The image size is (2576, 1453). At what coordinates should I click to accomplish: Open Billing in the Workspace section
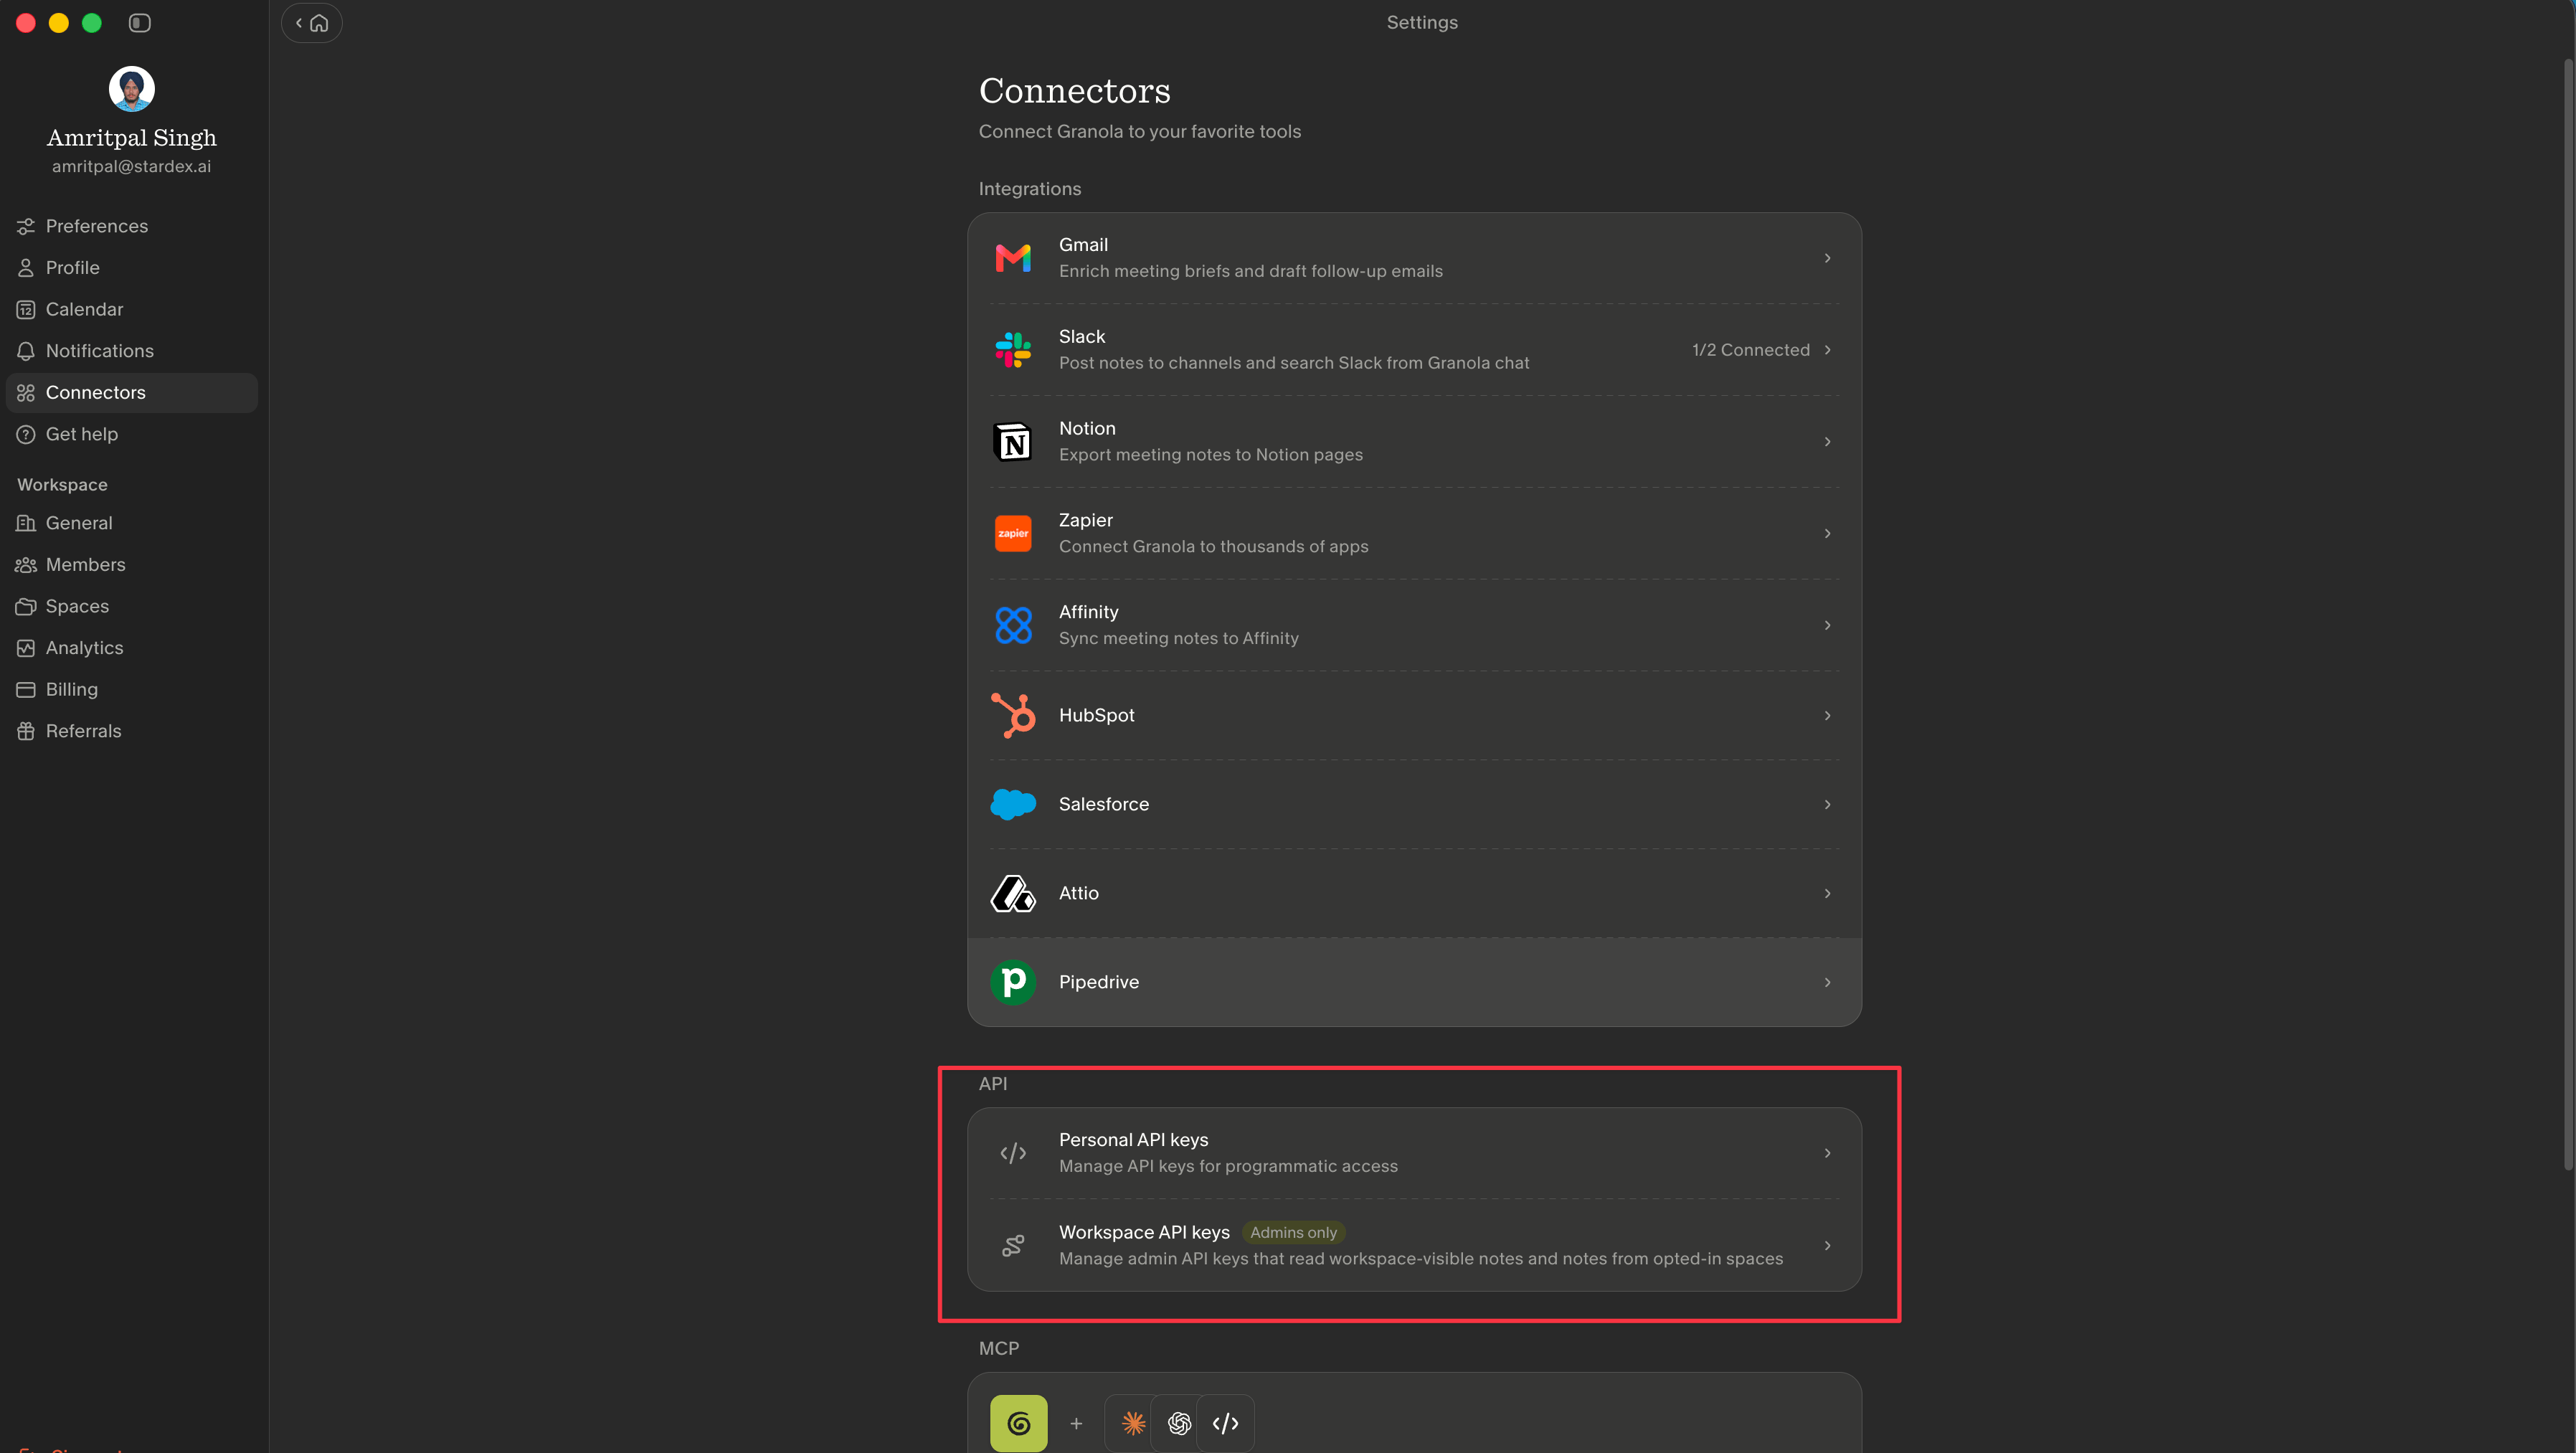132,689
